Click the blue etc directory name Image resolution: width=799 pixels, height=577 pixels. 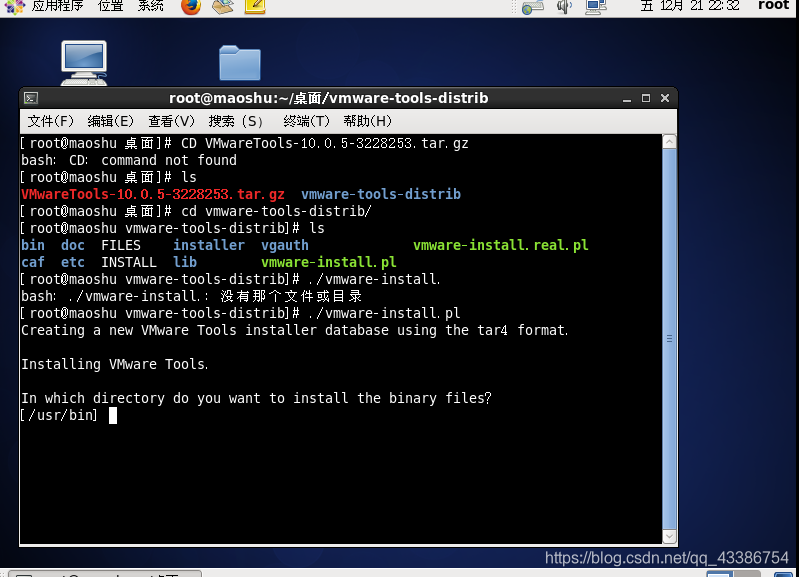[x=73, y=262]
